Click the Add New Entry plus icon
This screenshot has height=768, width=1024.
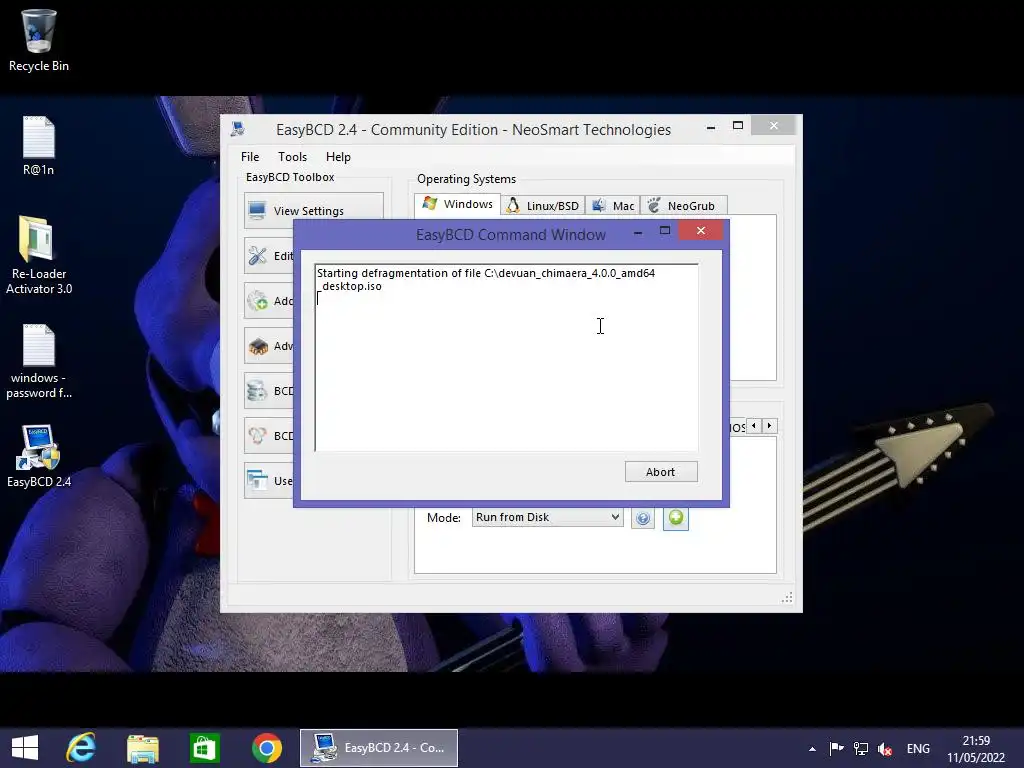click(x=257, y=300)
